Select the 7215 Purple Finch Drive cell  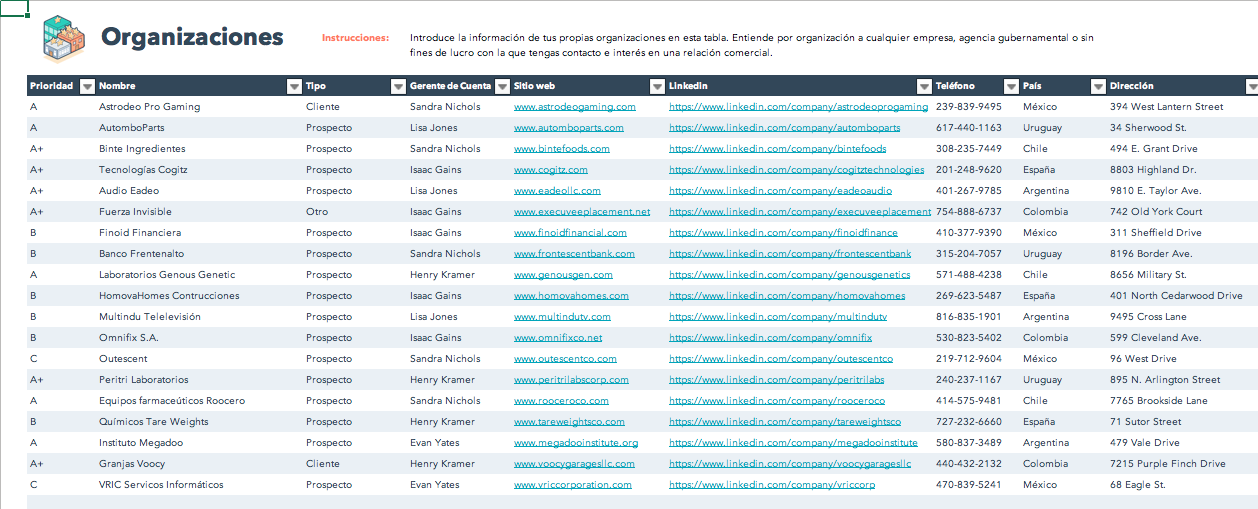click(x=1167, y=464)
